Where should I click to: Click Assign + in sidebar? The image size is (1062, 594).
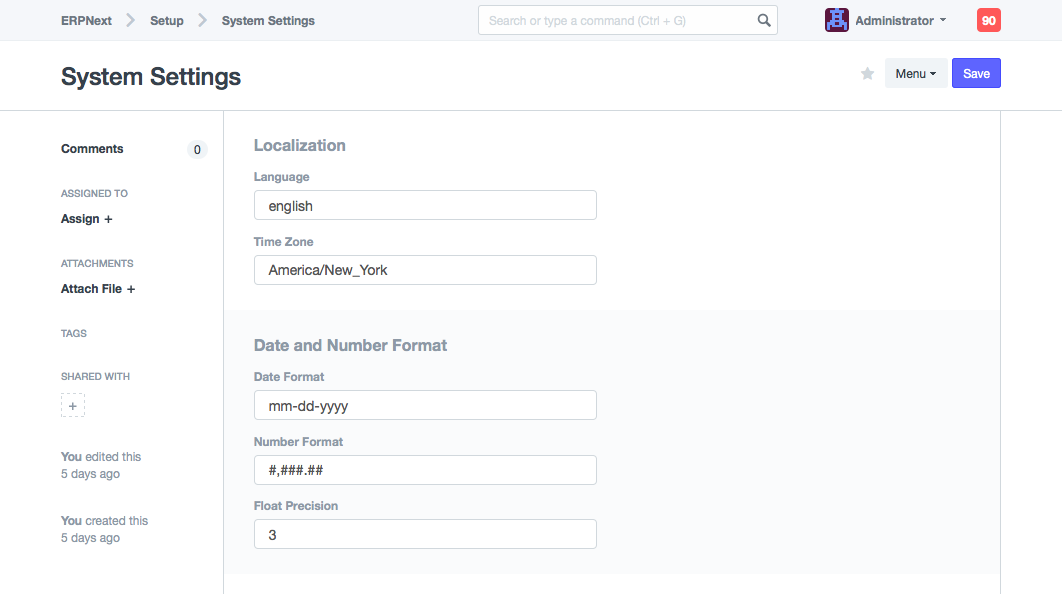click(86, 219)
